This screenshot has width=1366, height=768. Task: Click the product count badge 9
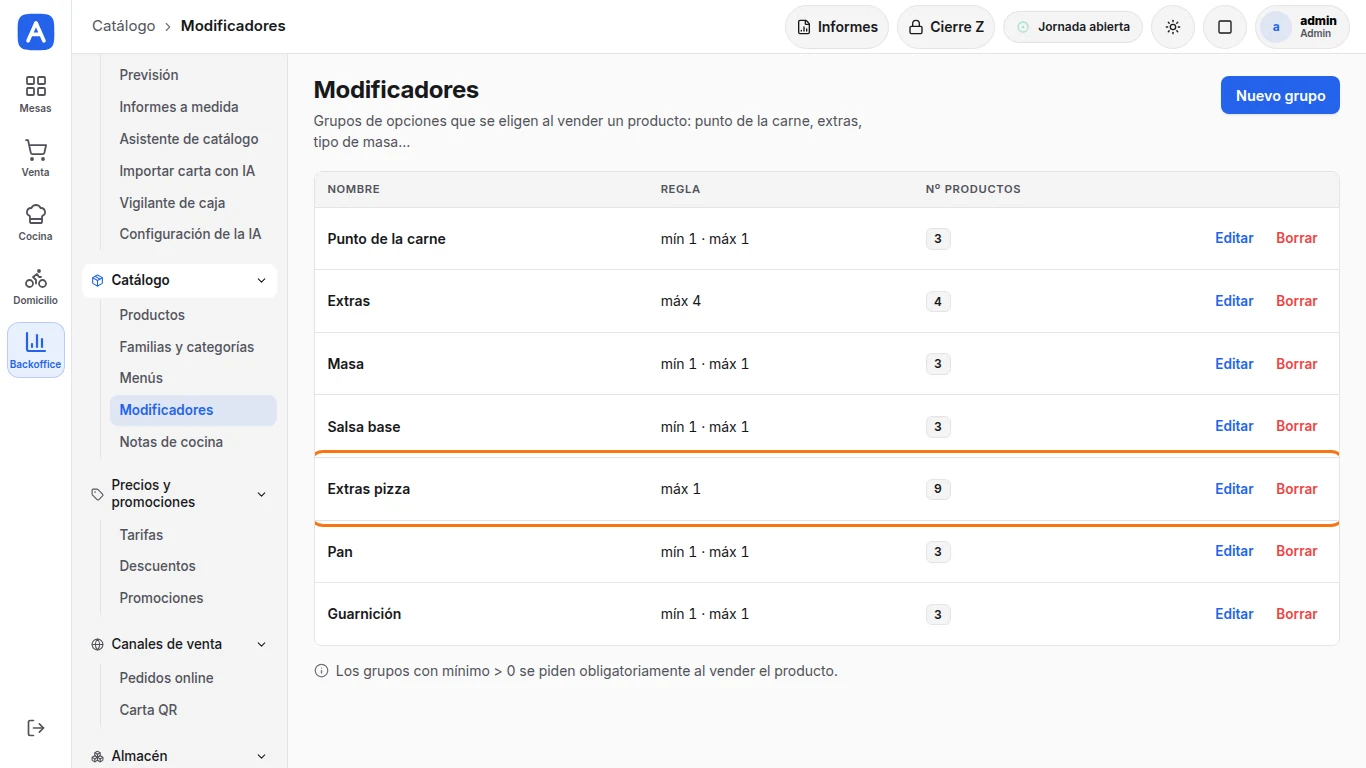coord(938,489)
